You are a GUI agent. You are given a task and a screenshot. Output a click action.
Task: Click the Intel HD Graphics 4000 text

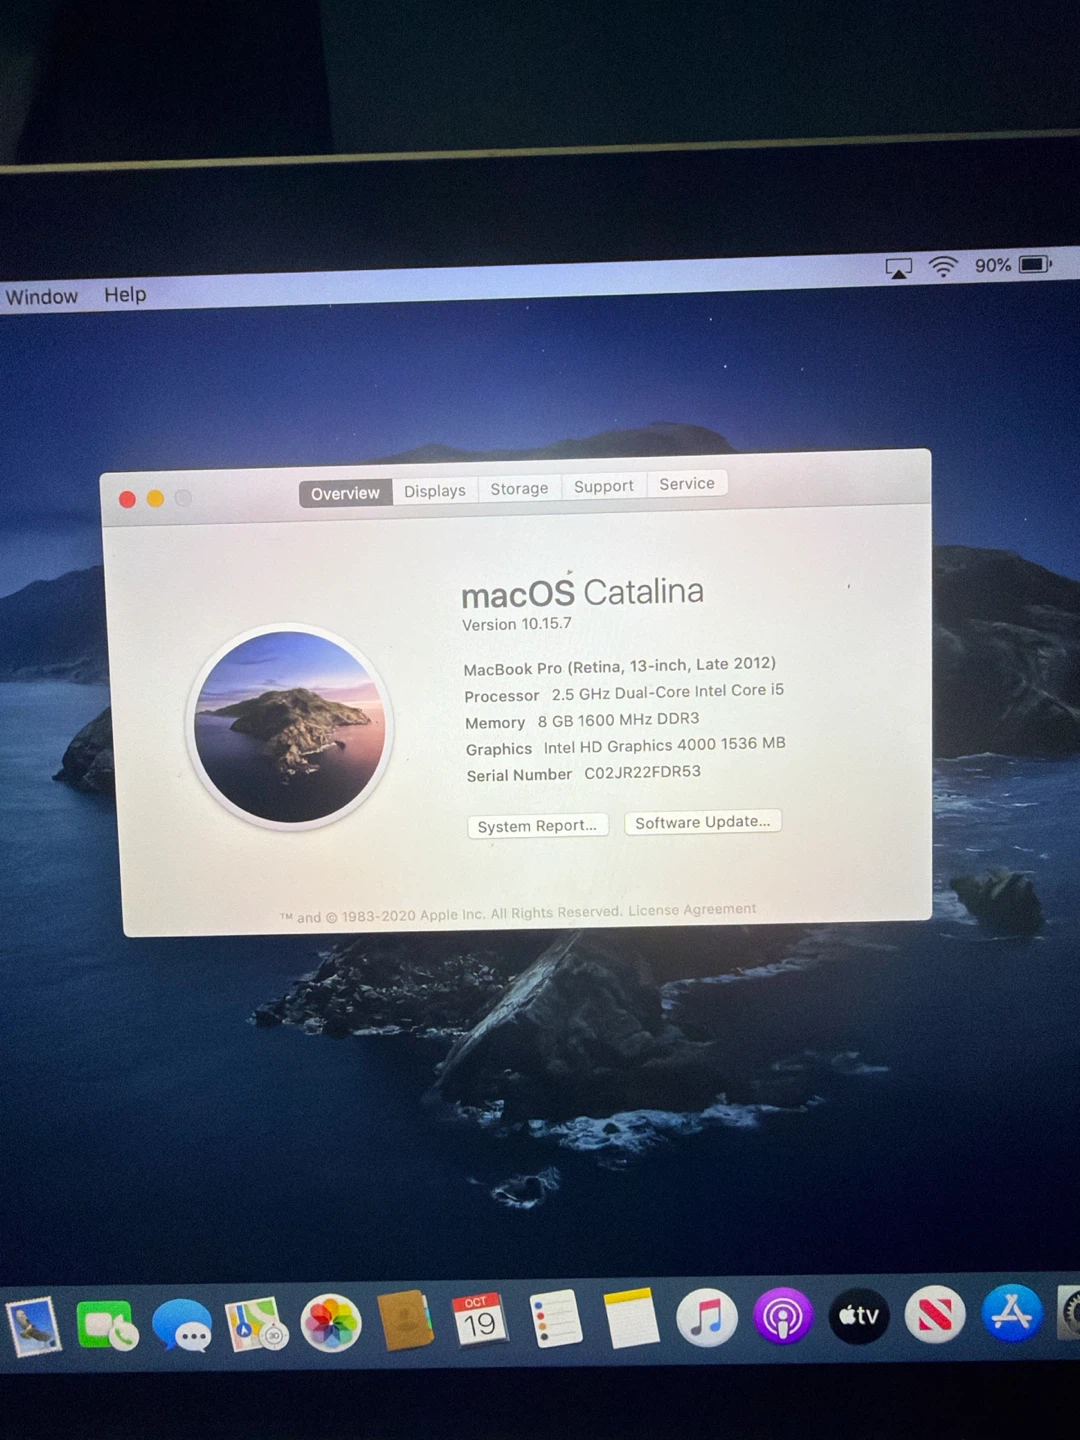665,745
